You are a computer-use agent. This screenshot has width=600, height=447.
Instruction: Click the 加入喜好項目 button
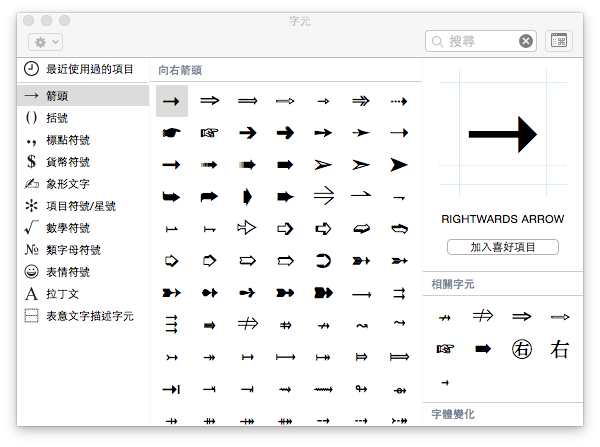tap(502, 247)
